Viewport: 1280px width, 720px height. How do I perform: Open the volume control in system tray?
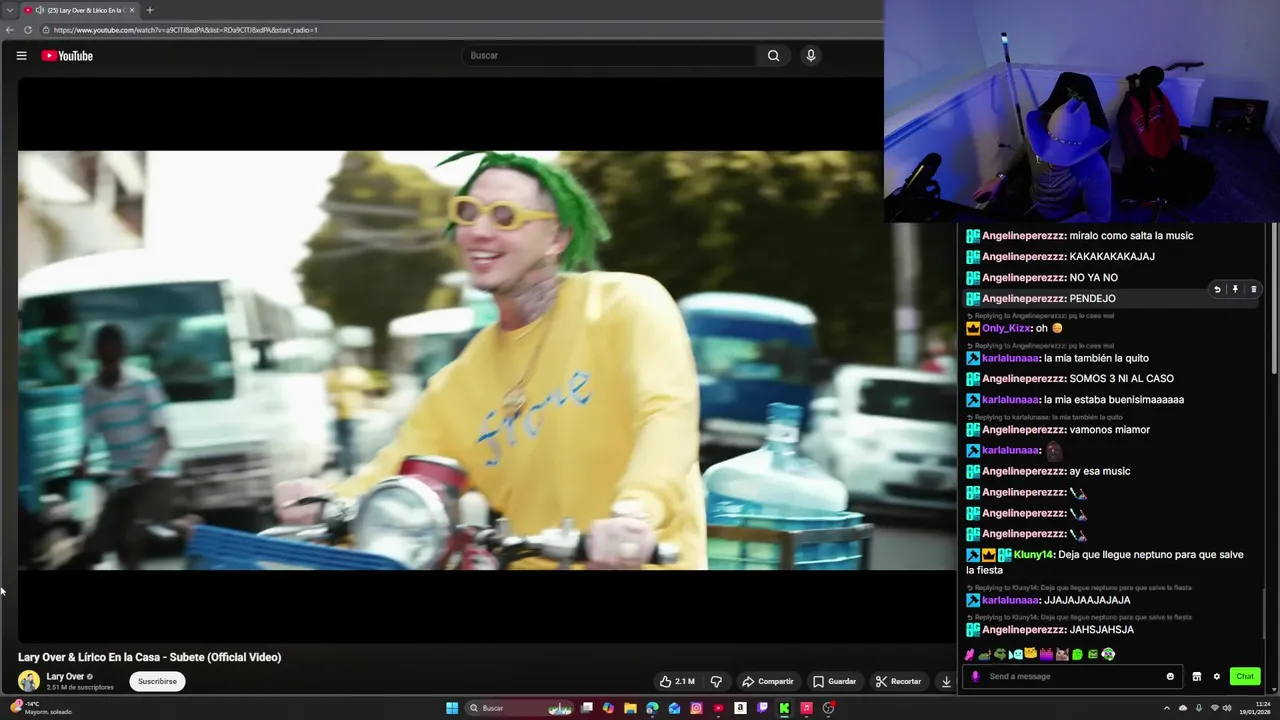[1229, 708]
